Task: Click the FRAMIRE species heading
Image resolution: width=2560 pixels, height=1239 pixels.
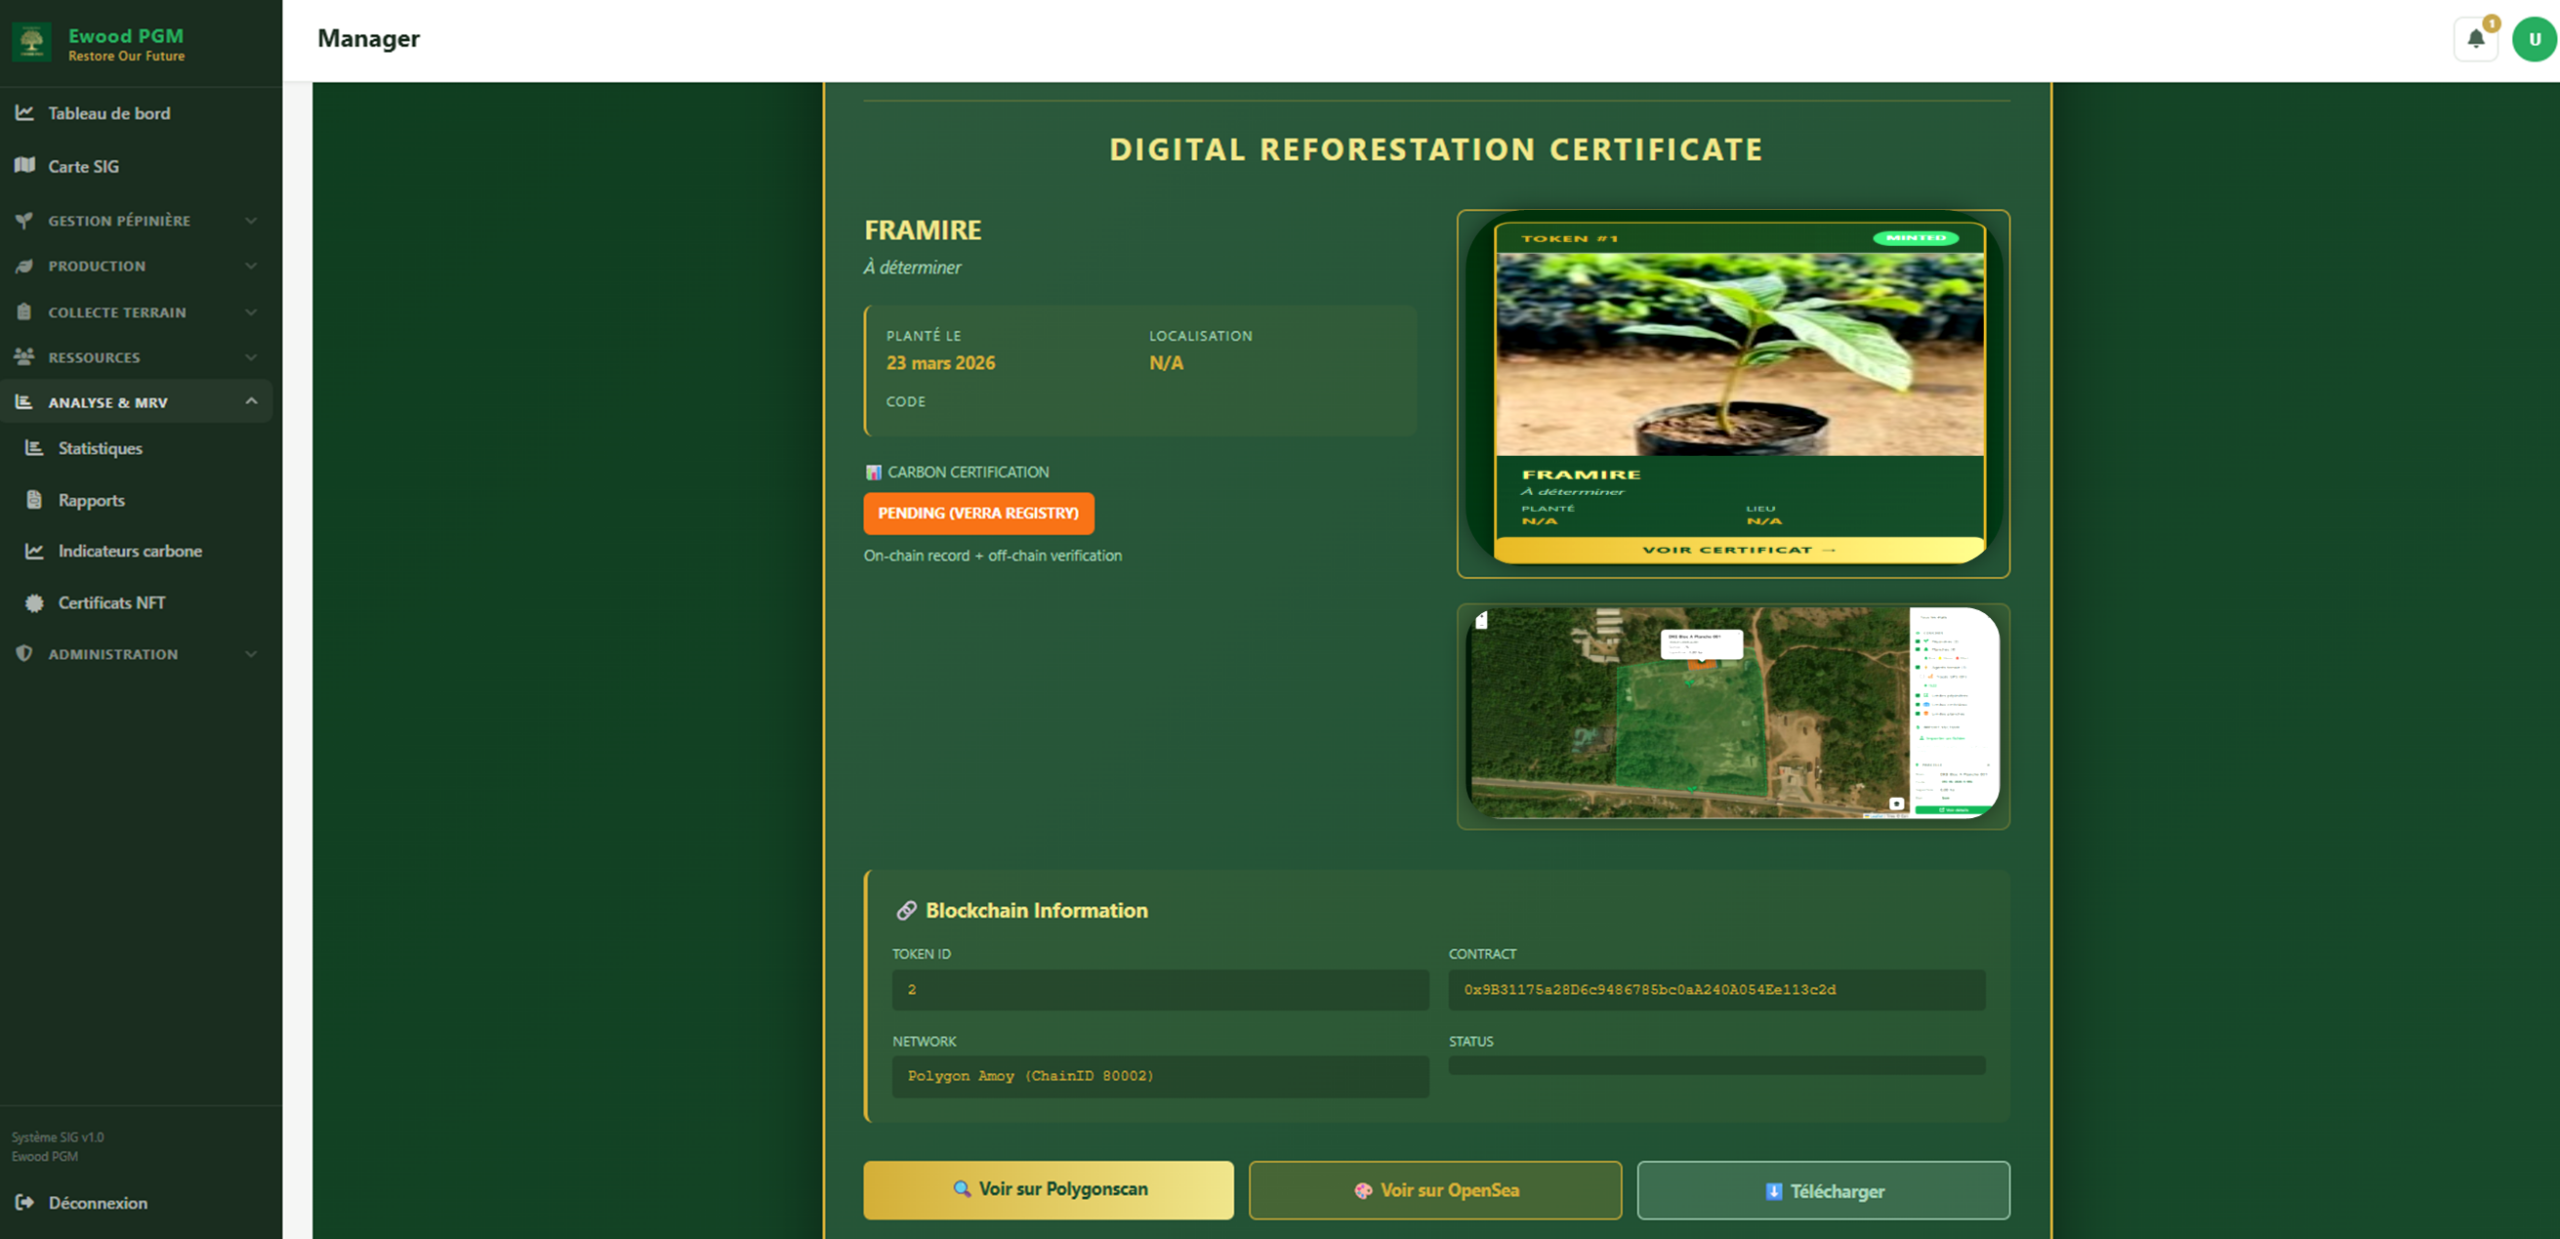Action: click(x=922, y=230)
